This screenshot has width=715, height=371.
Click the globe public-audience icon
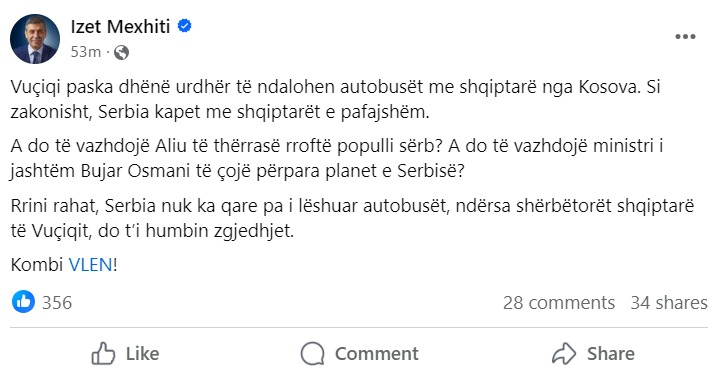[x=121, y=52]
